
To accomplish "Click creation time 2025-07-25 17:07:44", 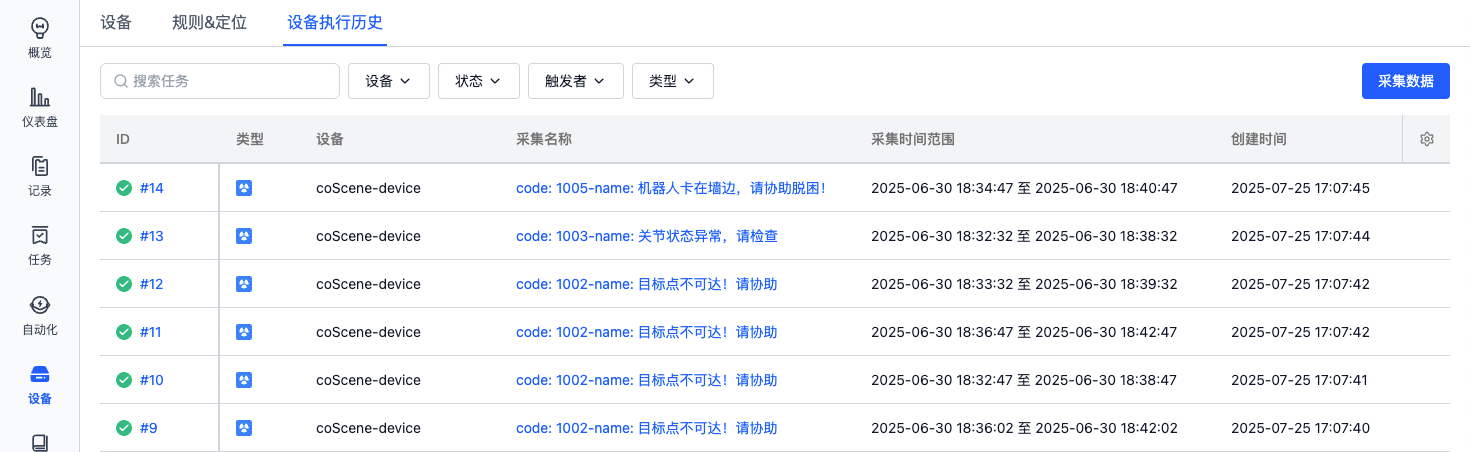I will pyautogui.click(x=1300, y=236).
